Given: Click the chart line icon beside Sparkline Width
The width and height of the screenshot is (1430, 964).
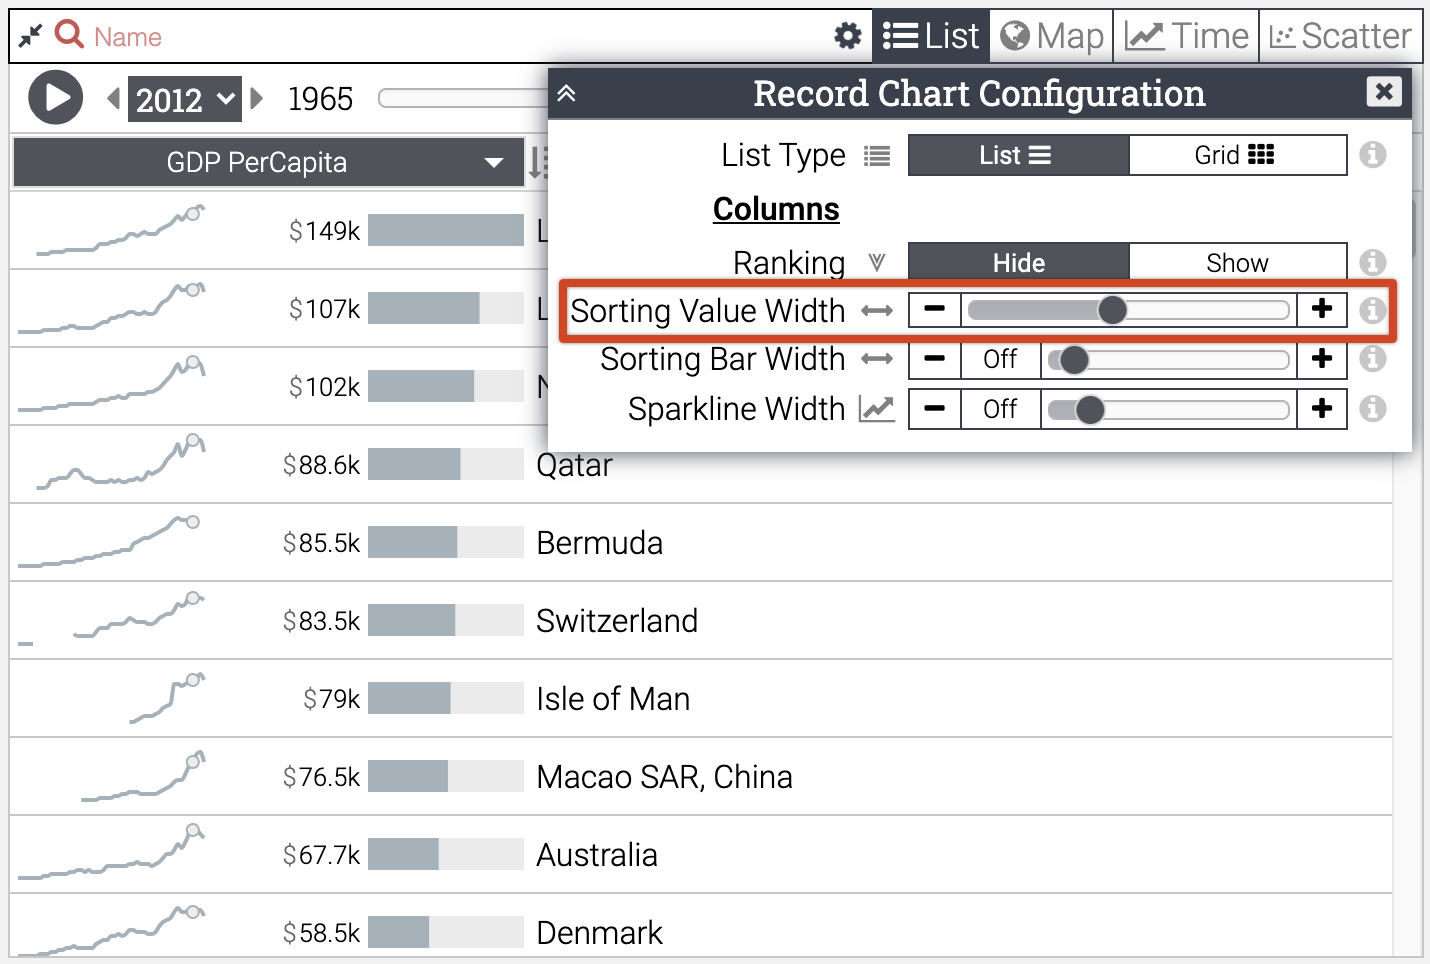Looking at the screenshot, I should tap(877, 409).
